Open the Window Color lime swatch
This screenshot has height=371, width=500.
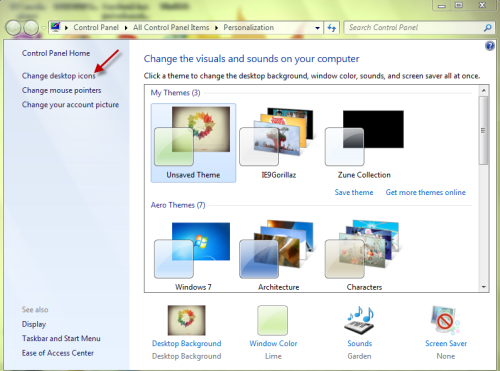coord(272,320)
